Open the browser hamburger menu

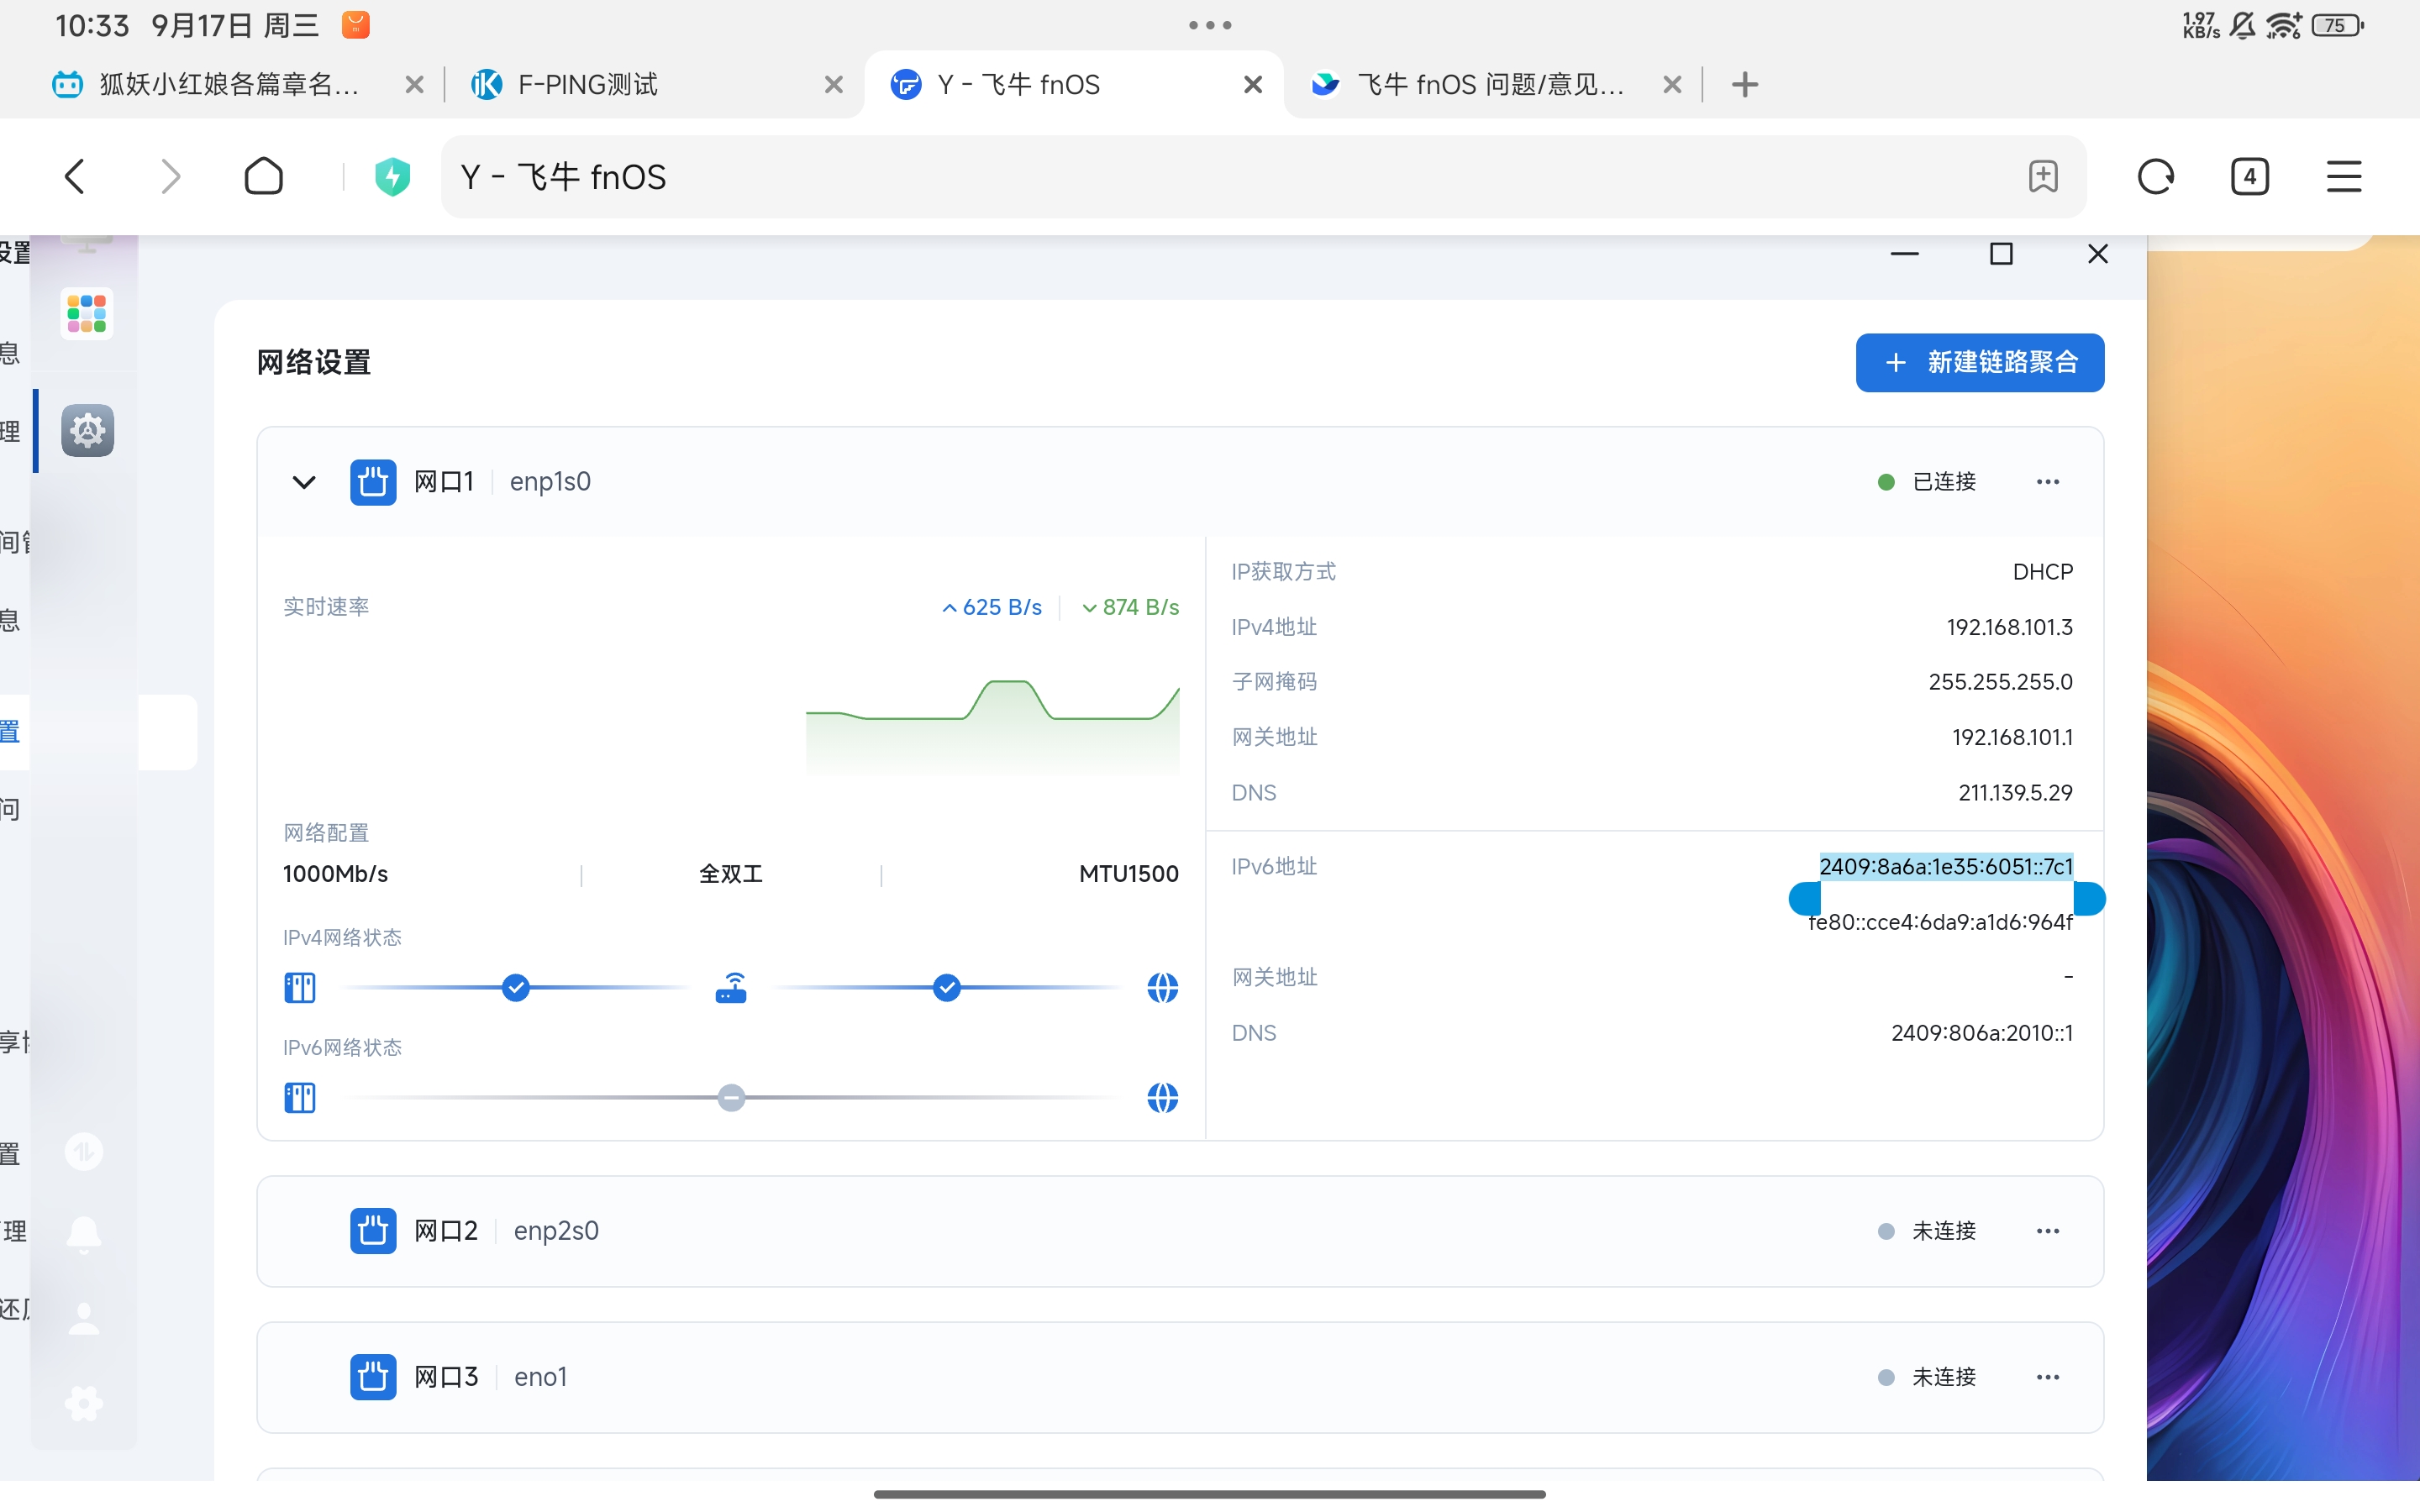[2343, 177]
